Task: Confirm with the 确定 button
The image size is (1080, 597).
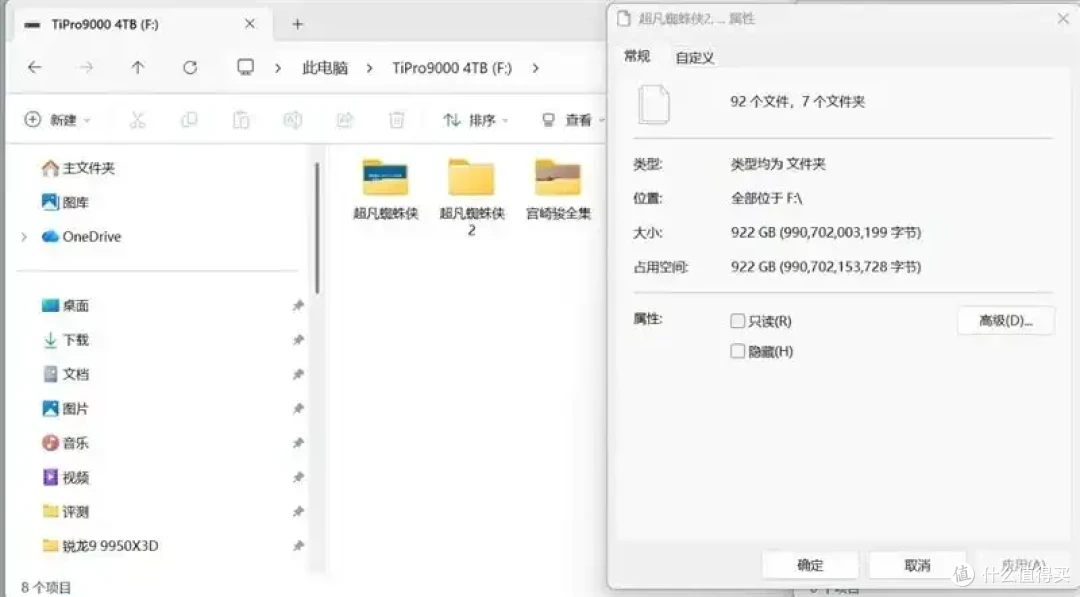Action: 810,565
